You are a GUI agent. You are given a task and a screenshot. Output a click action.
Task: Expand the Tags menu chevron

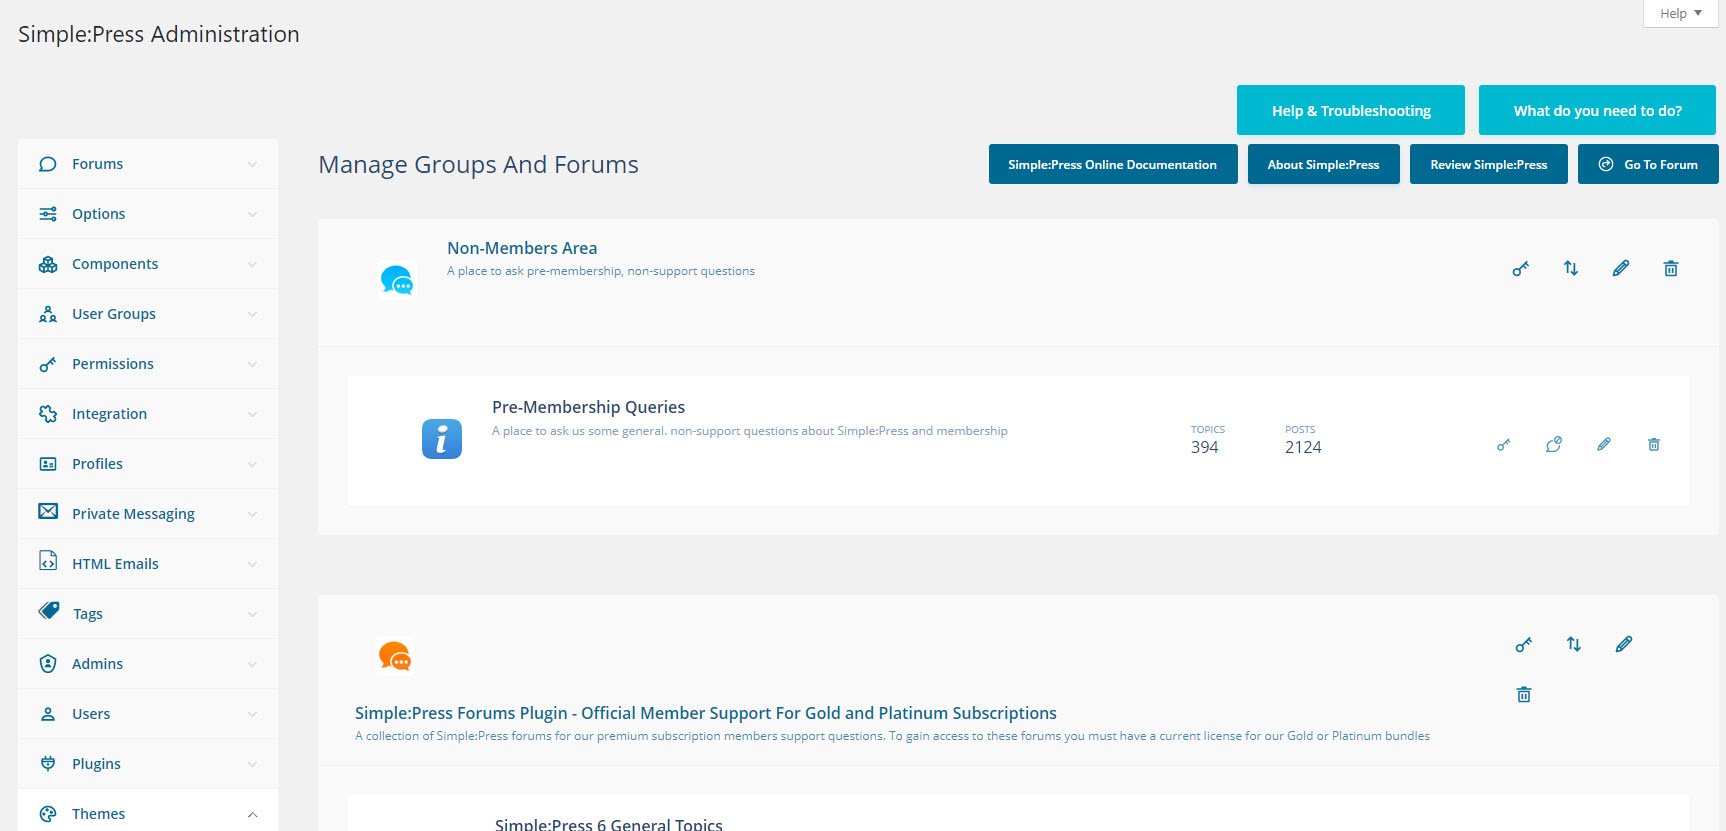pyautogui.click(x=252, y=614)
